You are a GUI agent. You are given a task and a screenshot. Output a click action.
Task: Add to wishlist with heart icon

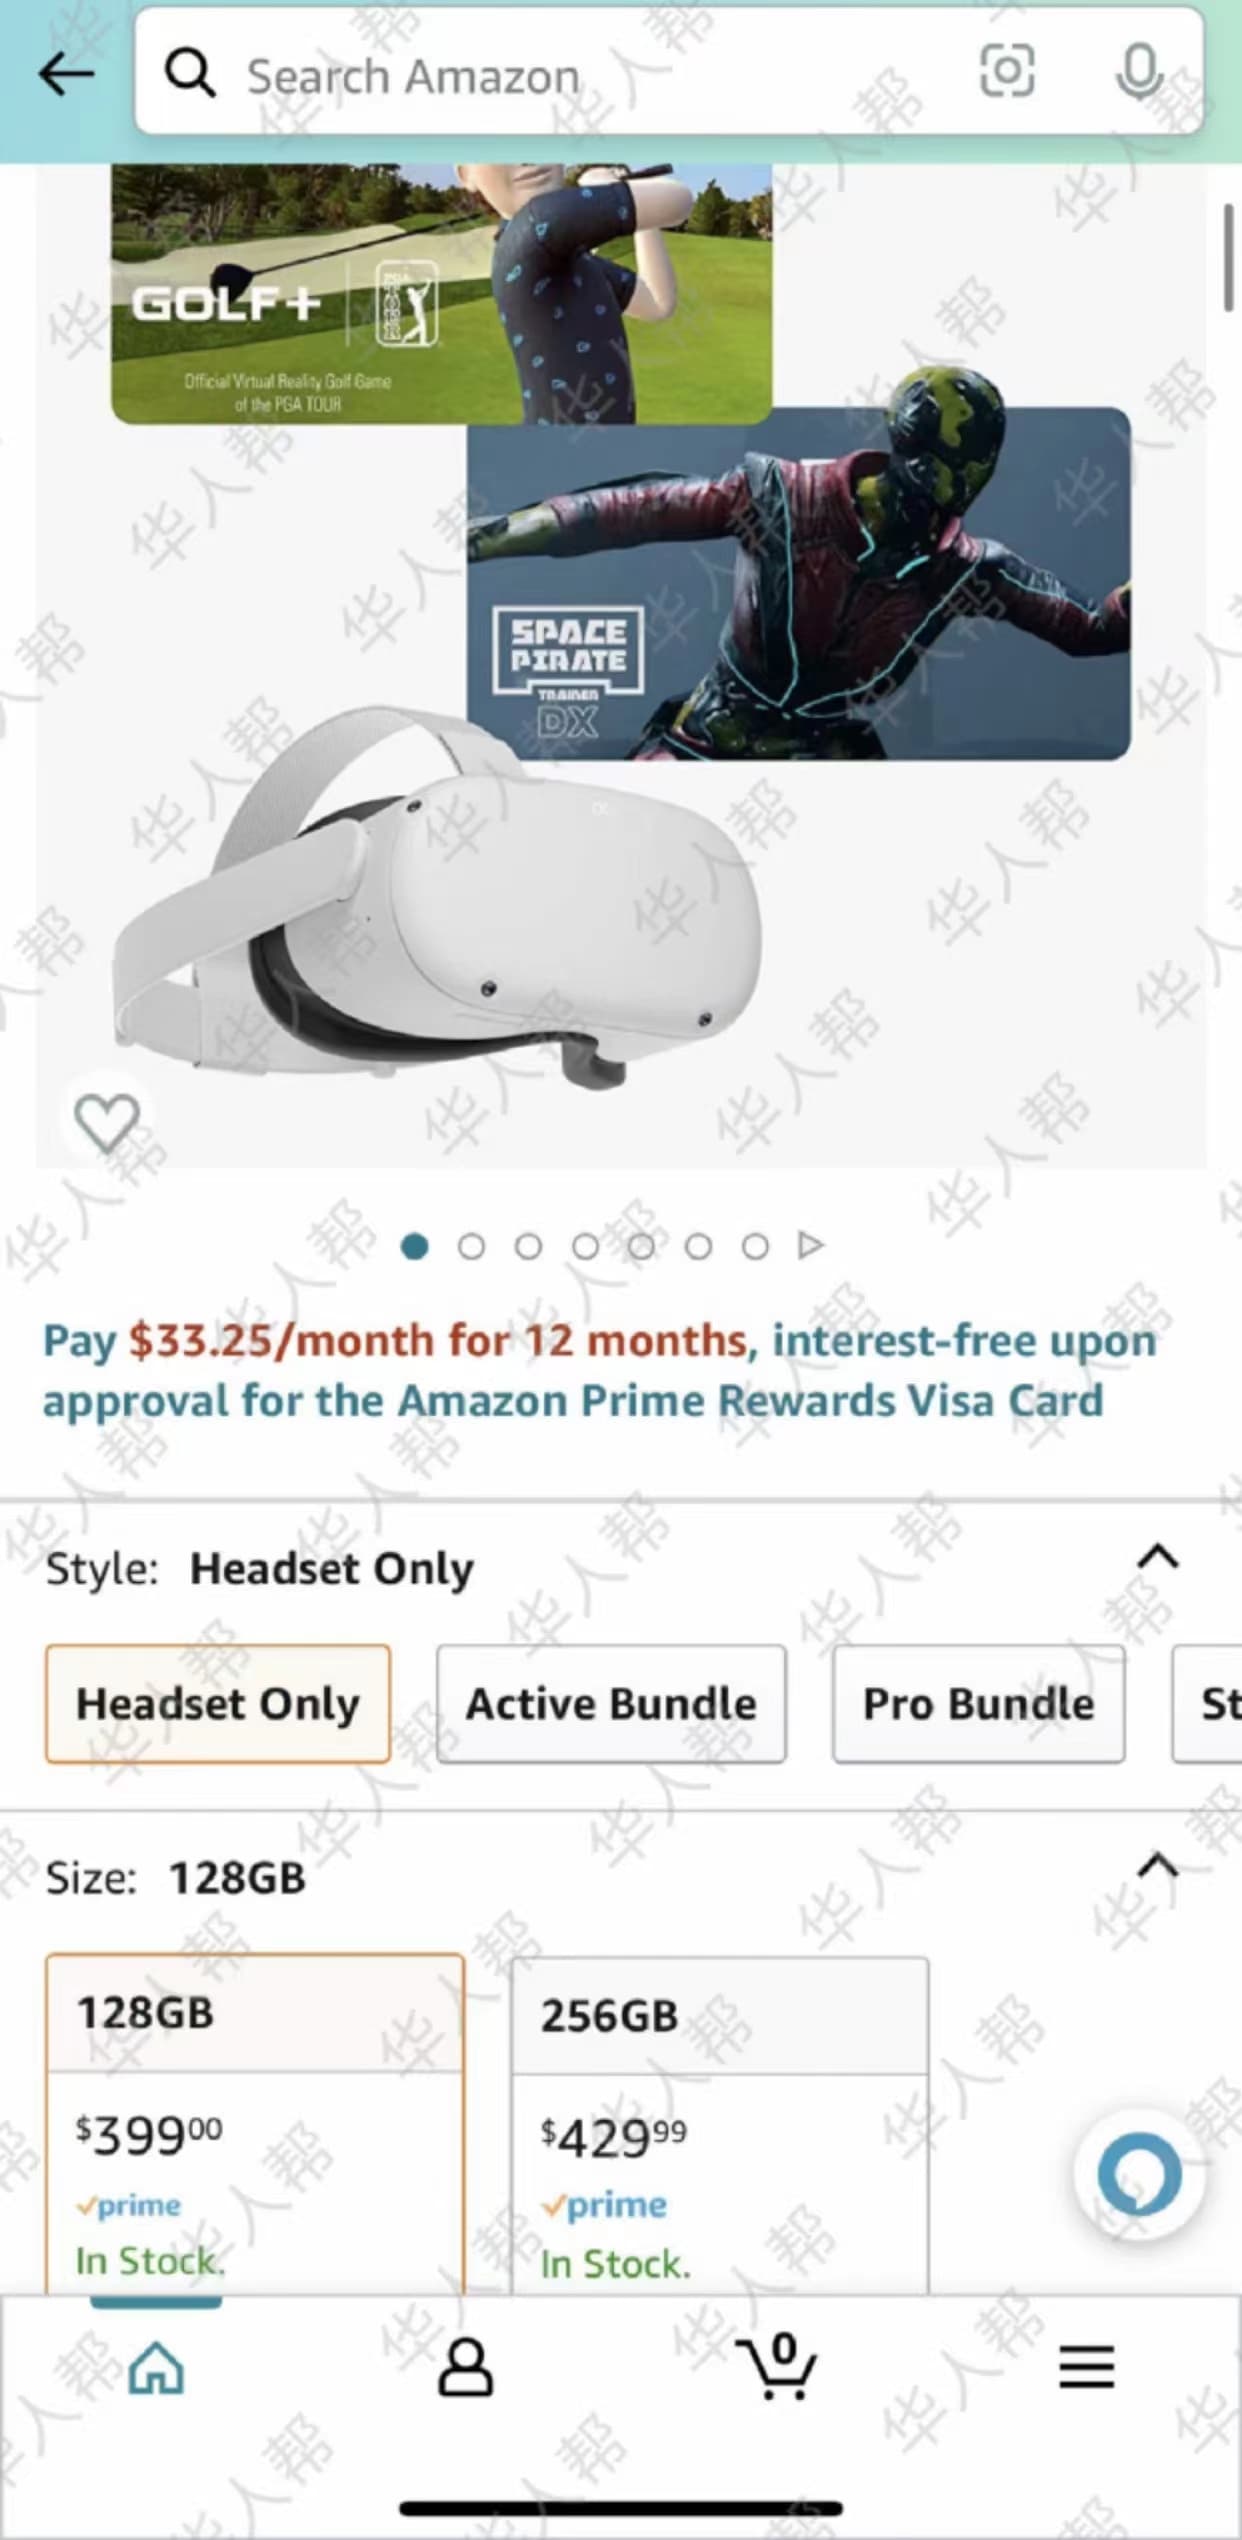pos(107,1122)
